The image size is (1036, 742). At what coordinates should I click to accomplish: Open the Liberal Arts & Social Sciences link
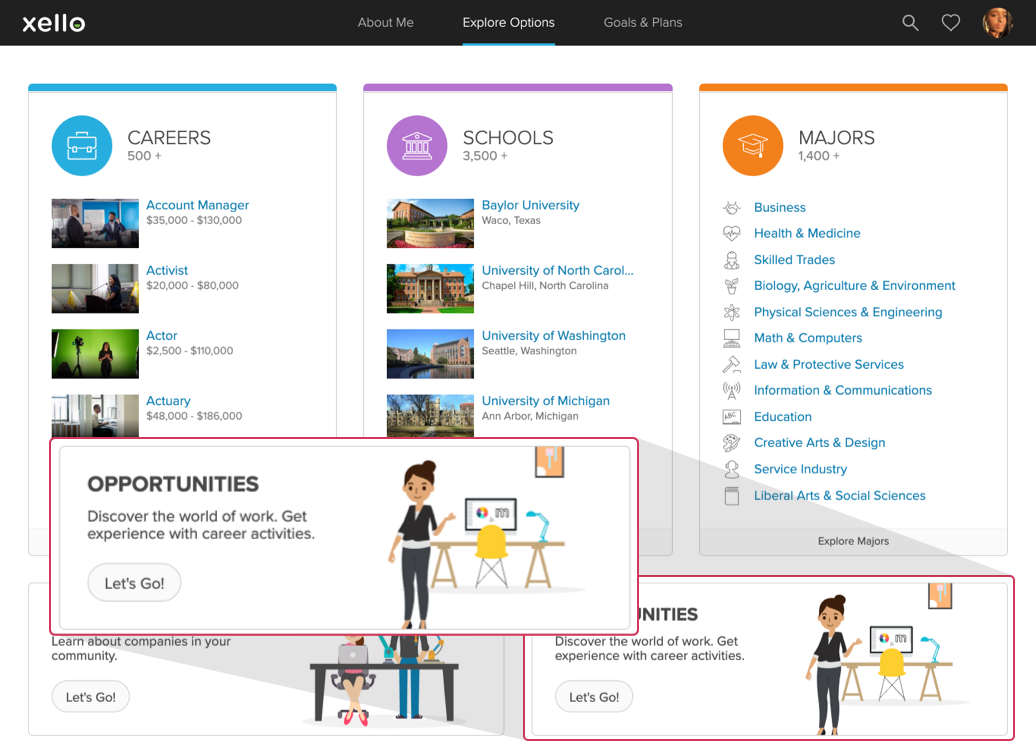[x=840, y=496]
